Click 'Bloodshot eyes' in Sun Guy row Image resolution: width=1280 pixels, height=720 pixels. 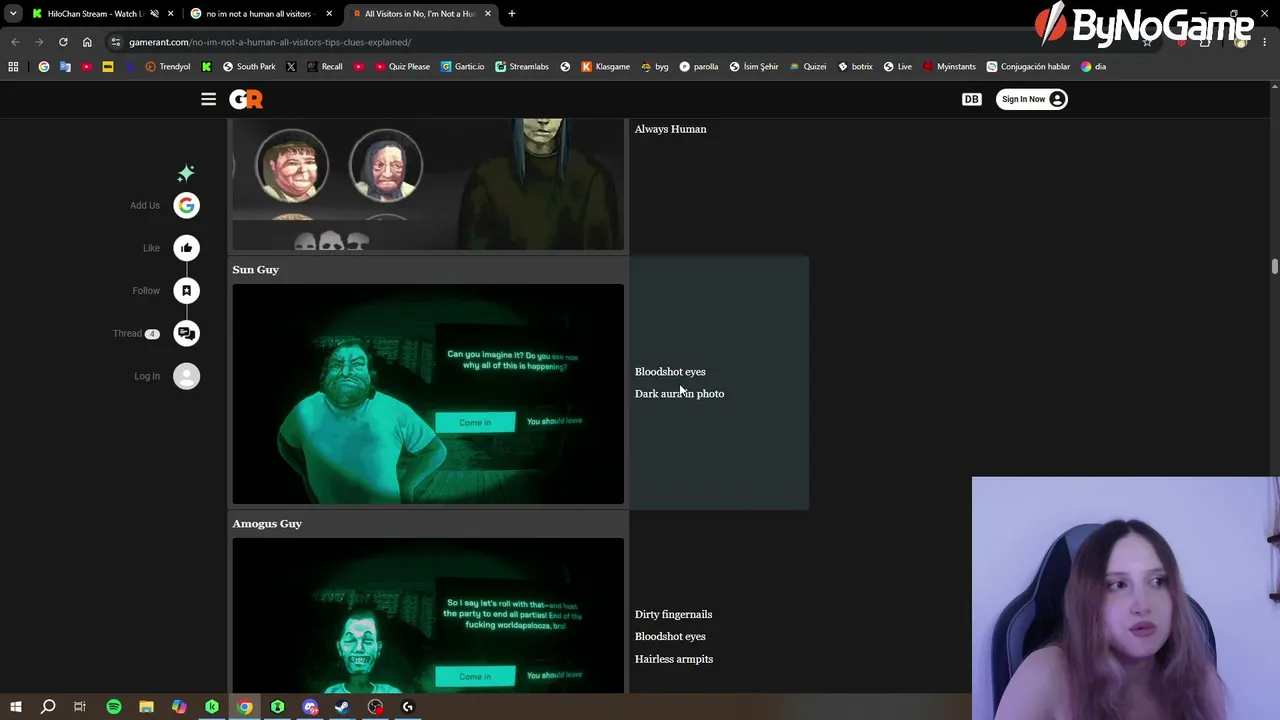670,371
